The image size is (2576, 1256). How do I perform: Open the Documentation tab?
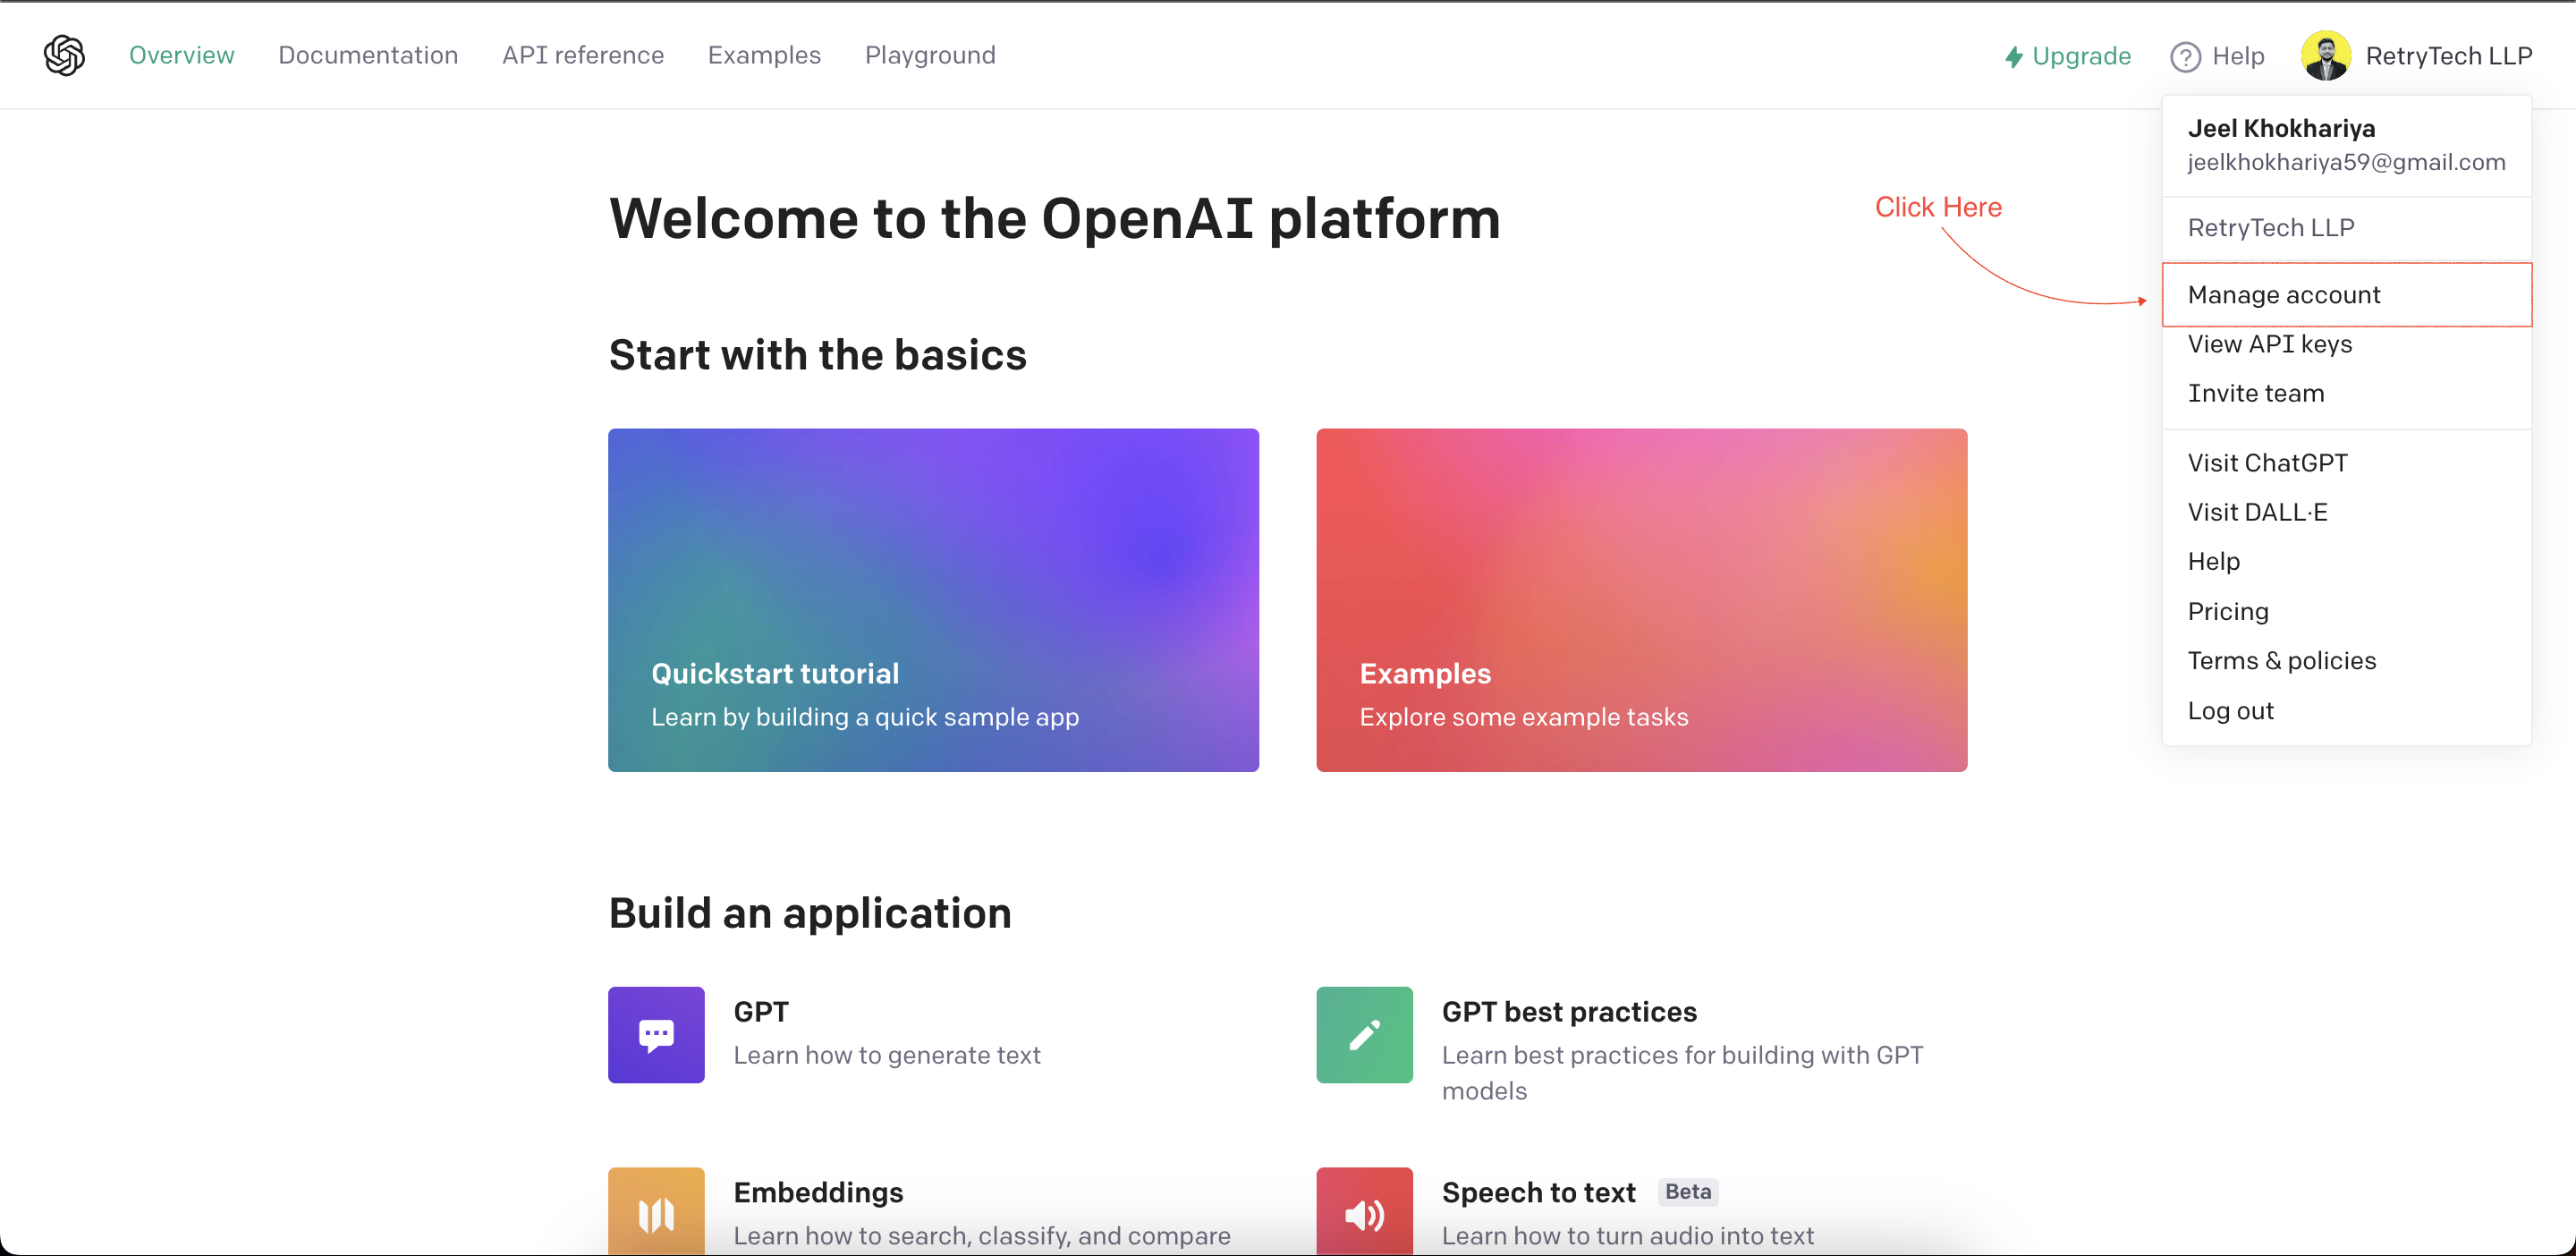[x=368, y=55]
